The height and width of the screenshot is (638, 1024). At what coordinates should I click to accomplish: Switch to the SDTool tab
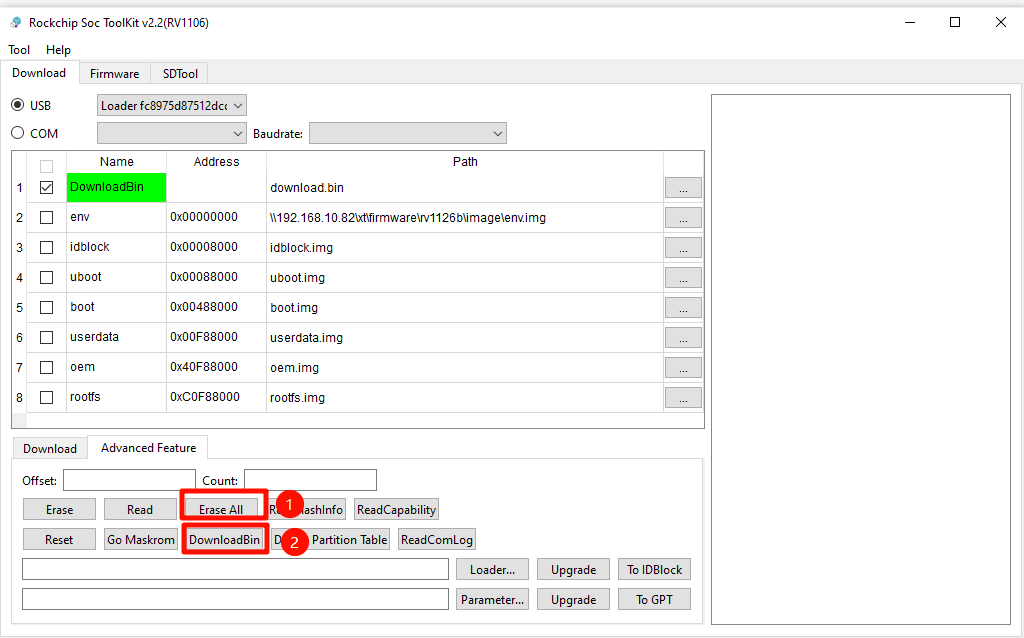click(x=180, y=73)
